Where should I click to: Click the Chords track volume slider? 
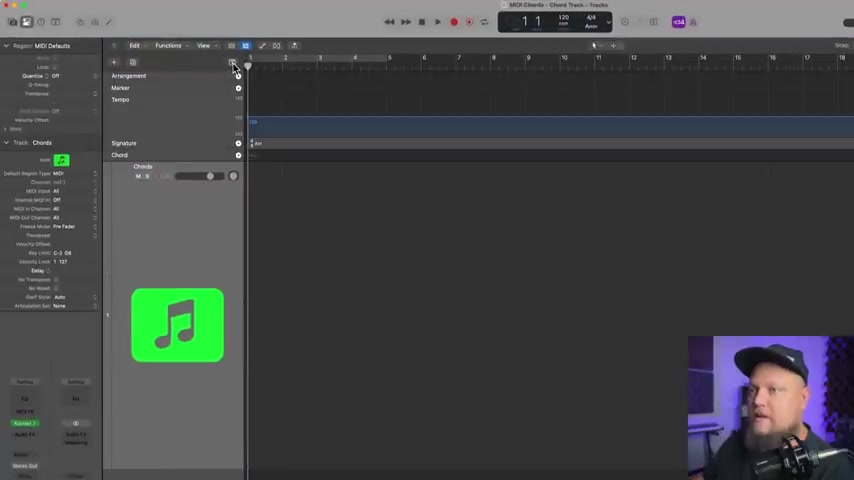point(199,176)
